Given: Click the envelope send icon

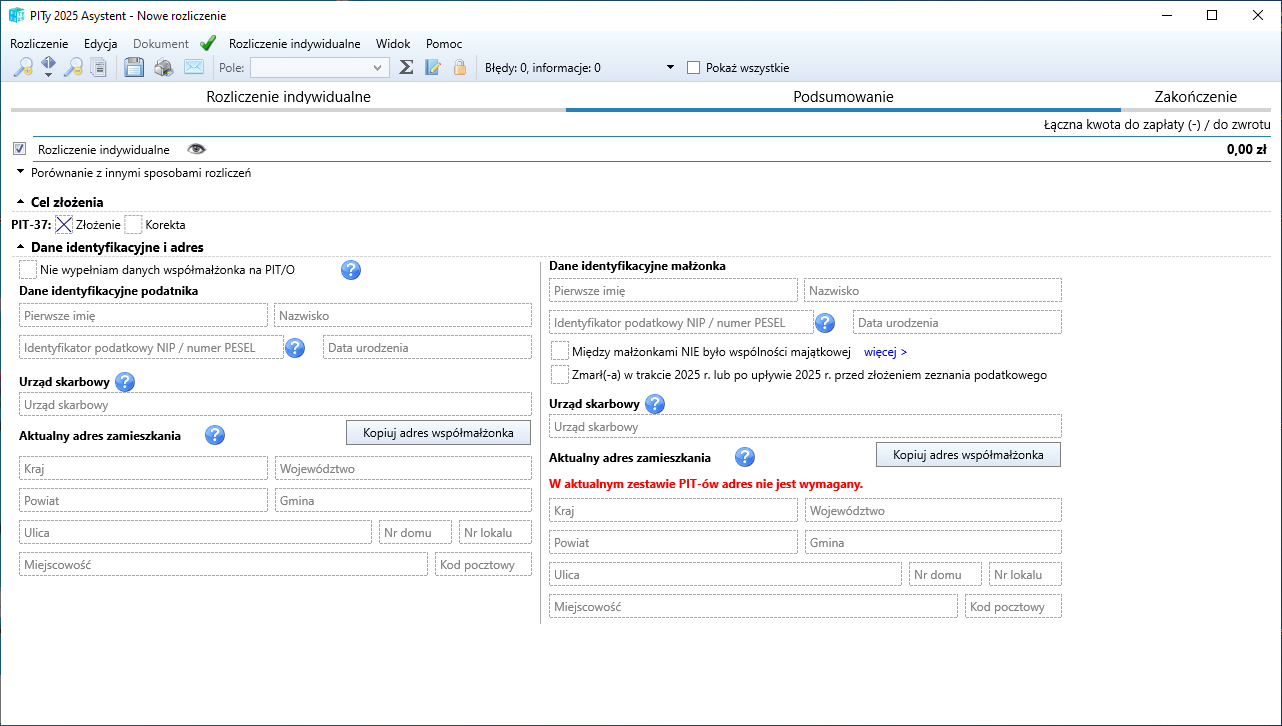Looking at the screenshot, I should point(194,68).
